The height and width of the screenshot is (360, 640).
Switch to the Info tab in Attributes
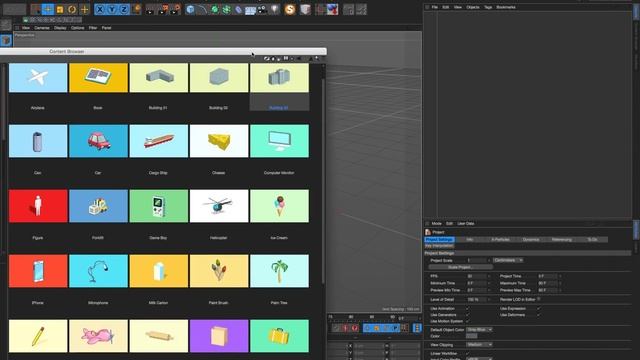470,240
